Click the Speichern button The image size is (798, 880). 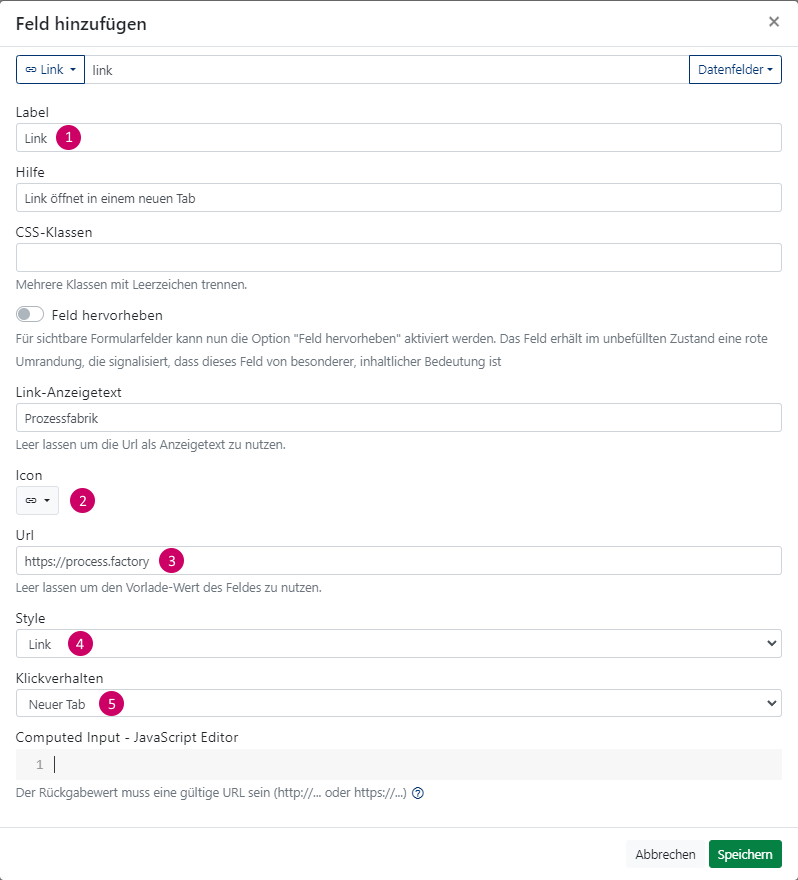click(x=745, y=854)
